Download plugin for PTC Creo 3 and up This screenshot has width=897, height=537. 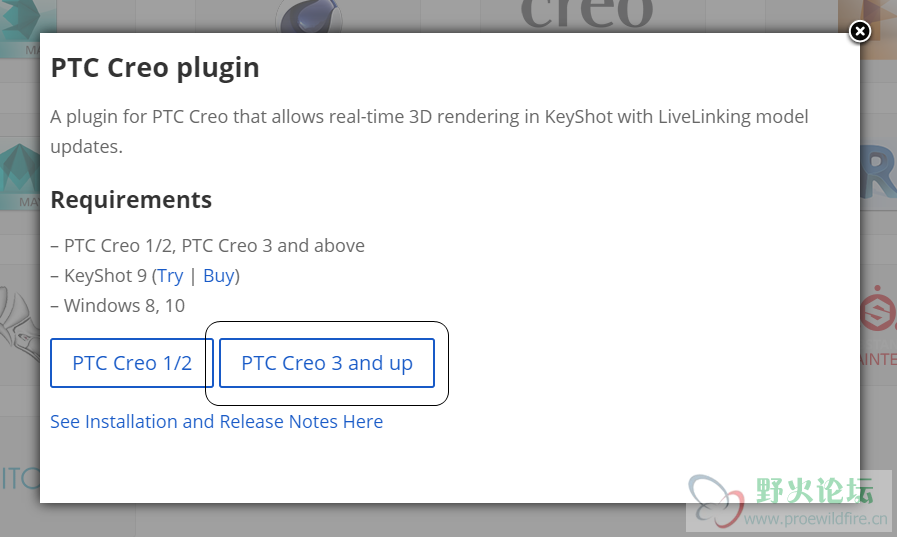pos(327,363)
